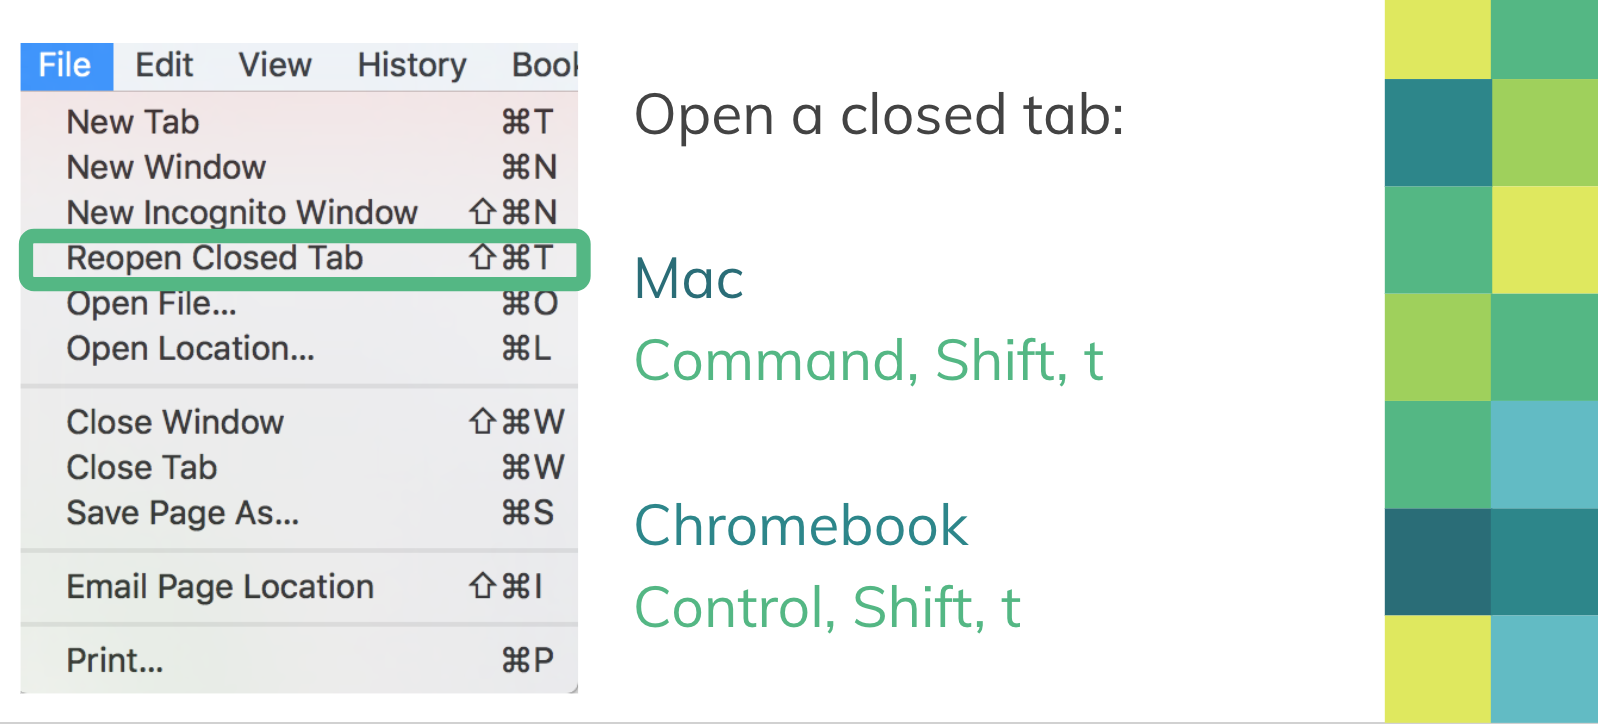Open the File menu in menu bar
Viewport: 1598px width, 724px height.
tap(65, 66)
